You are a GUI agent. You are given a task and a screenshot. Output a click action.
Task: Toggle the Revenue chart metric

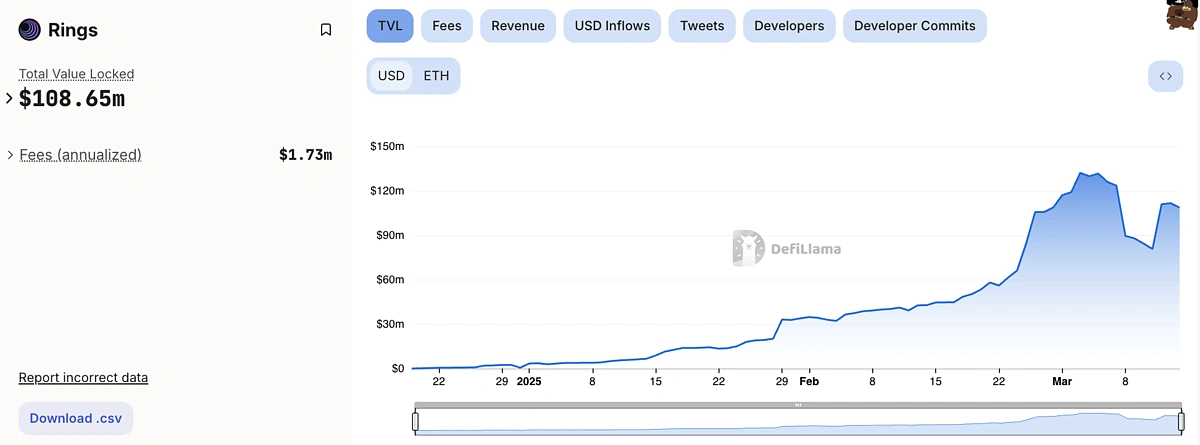518,26
